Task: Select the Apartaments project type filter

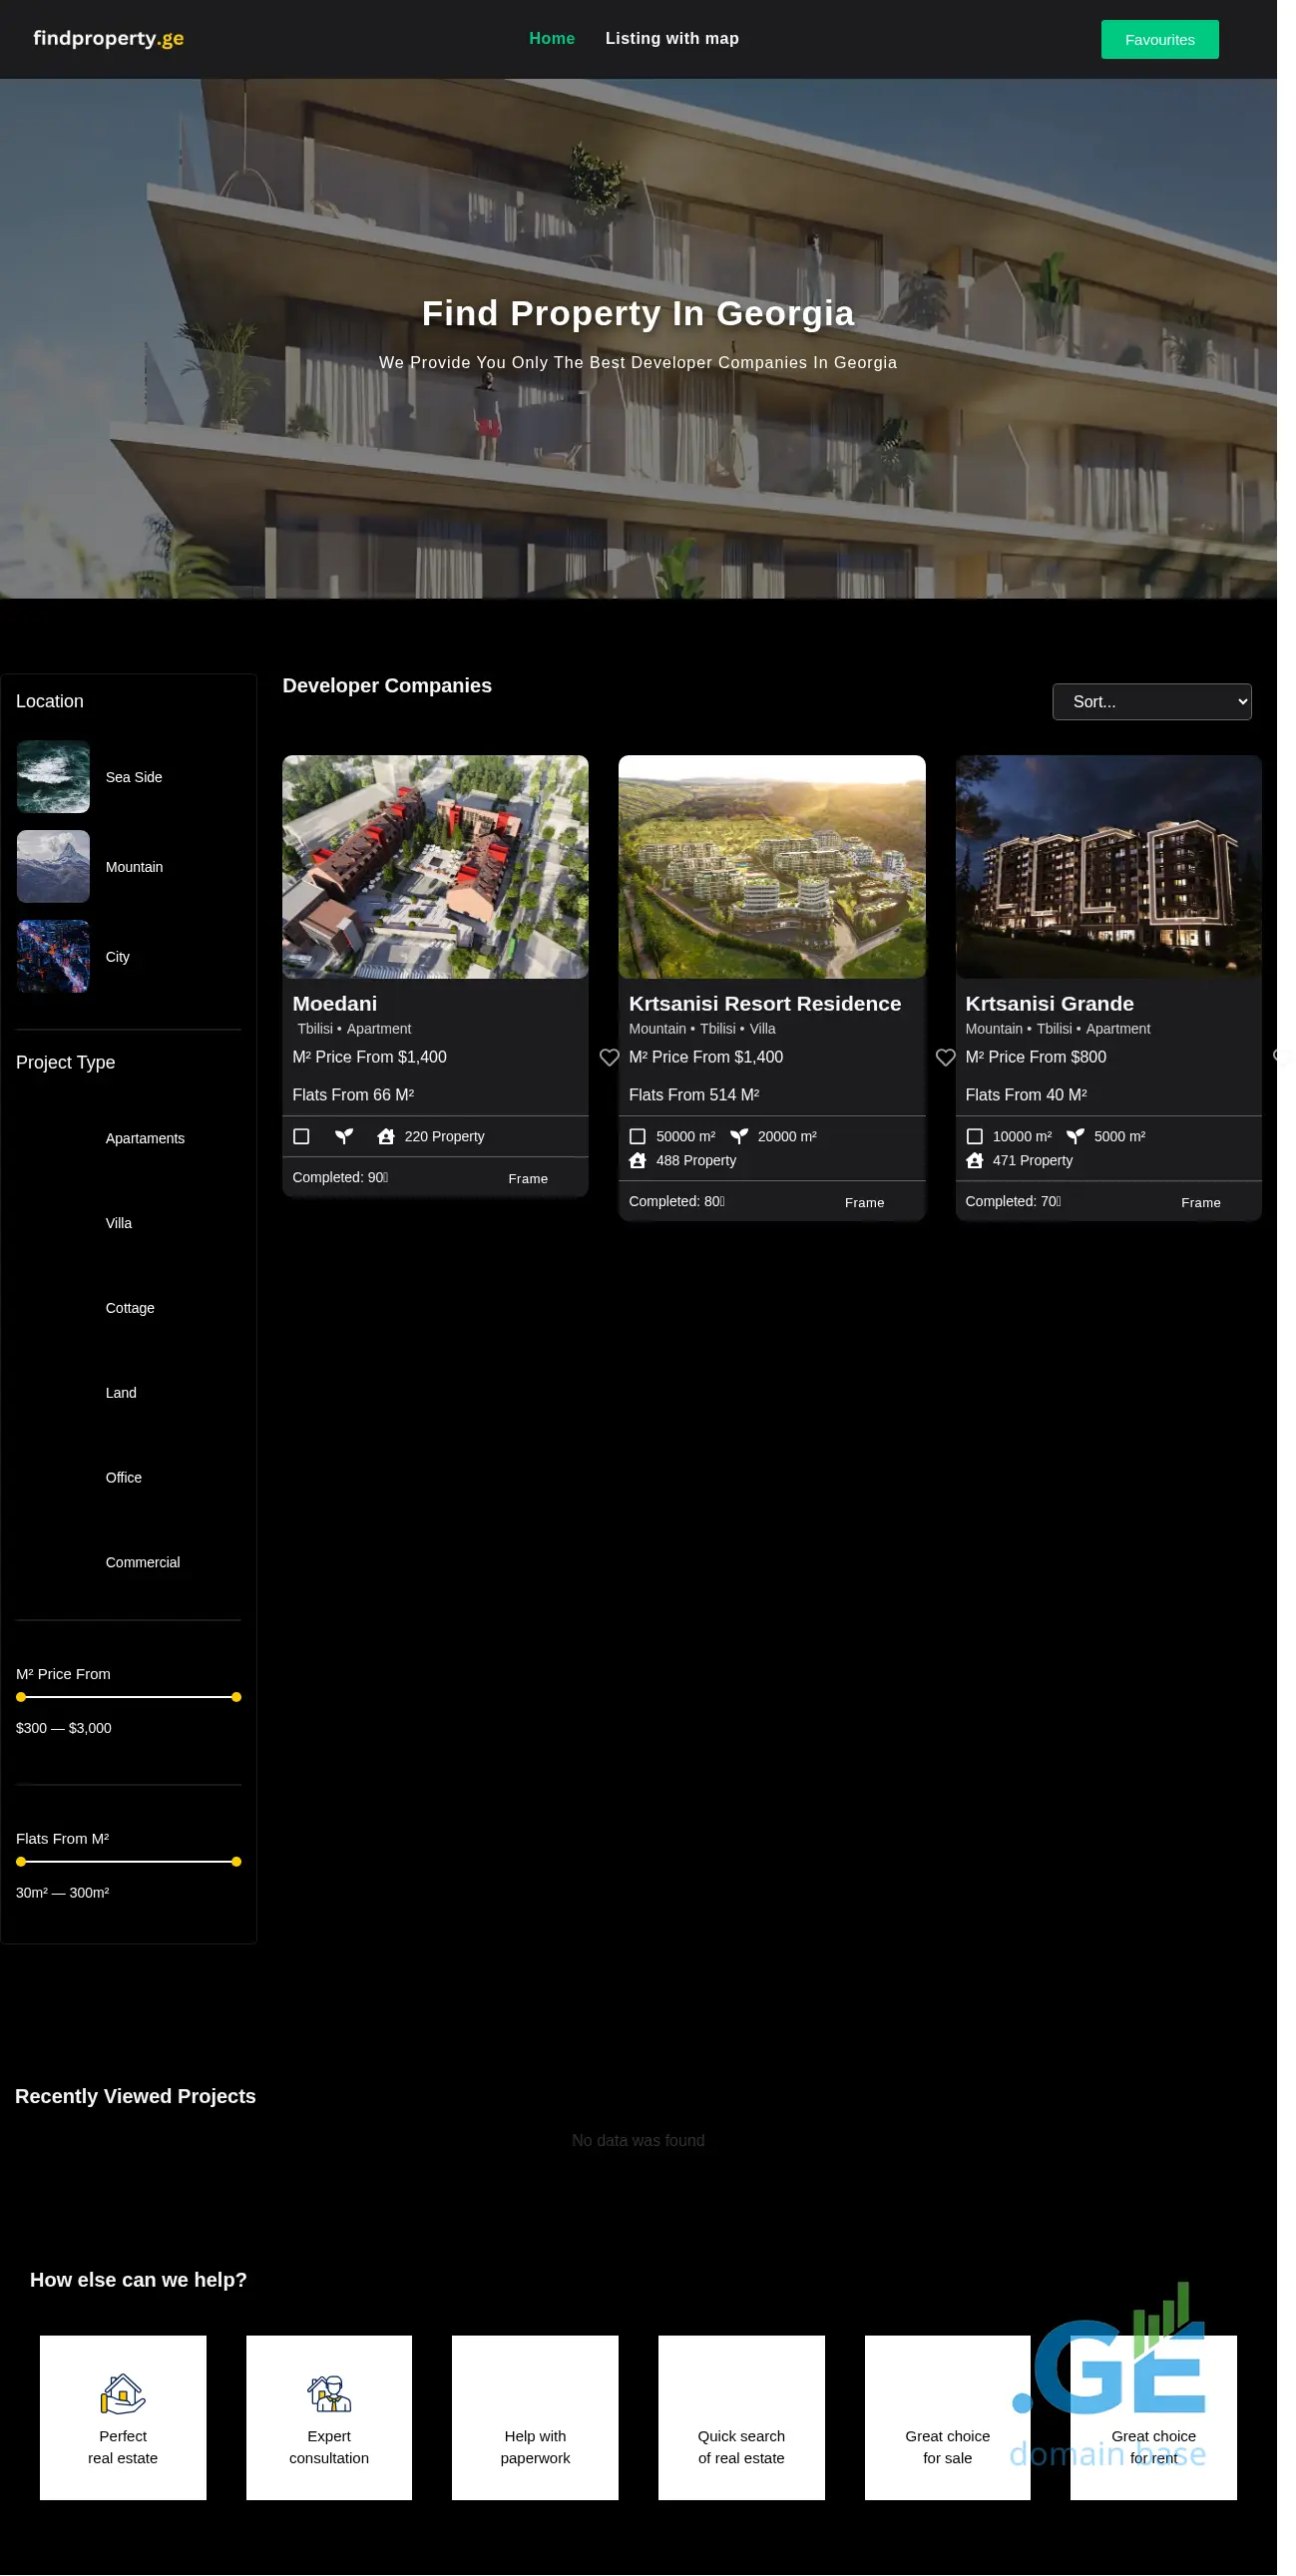Action: (144, 1138)
